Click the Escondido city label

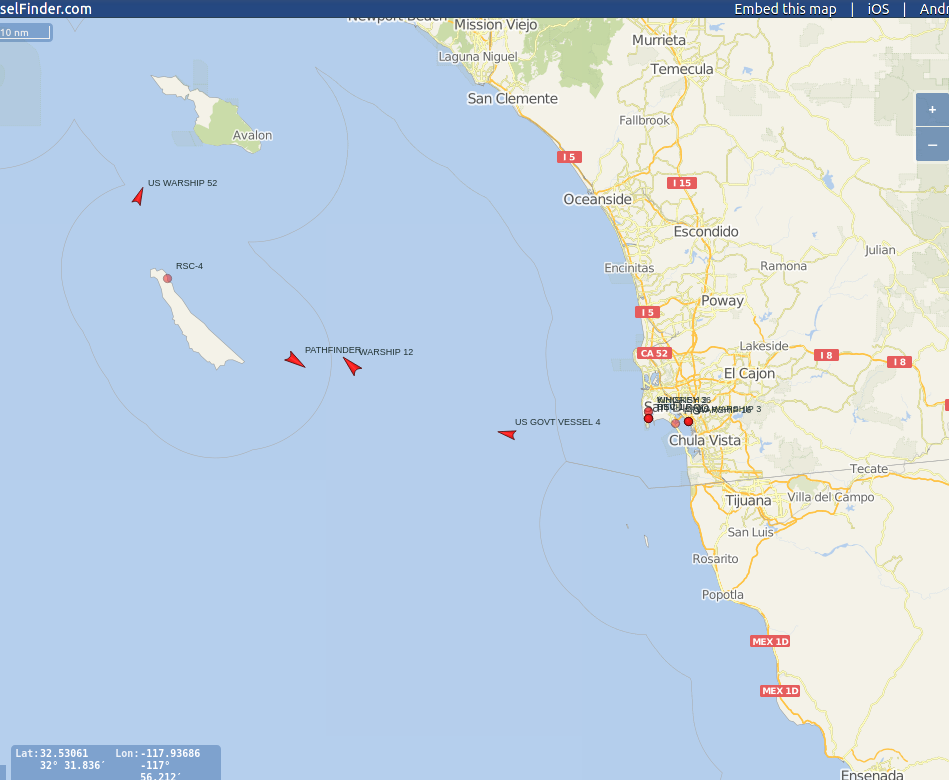(x=706, y=232)
